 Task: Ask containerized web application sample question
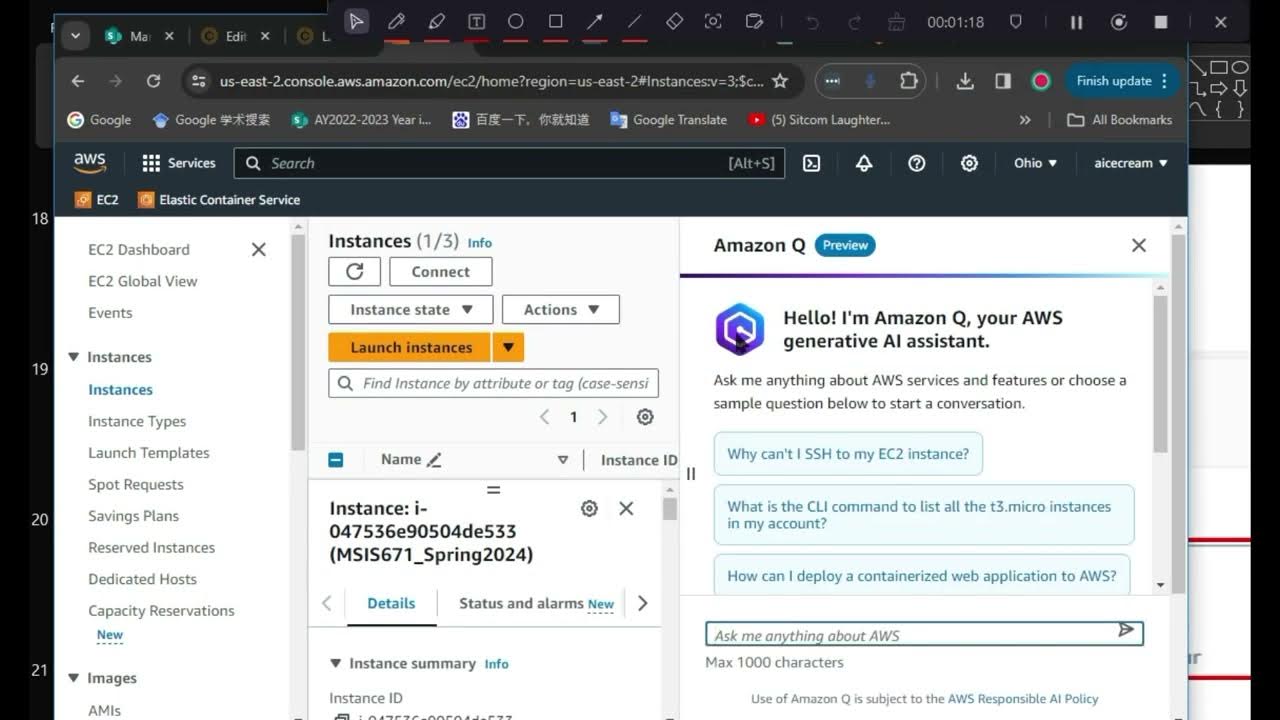pyautogui.click(x=922, y=576)
